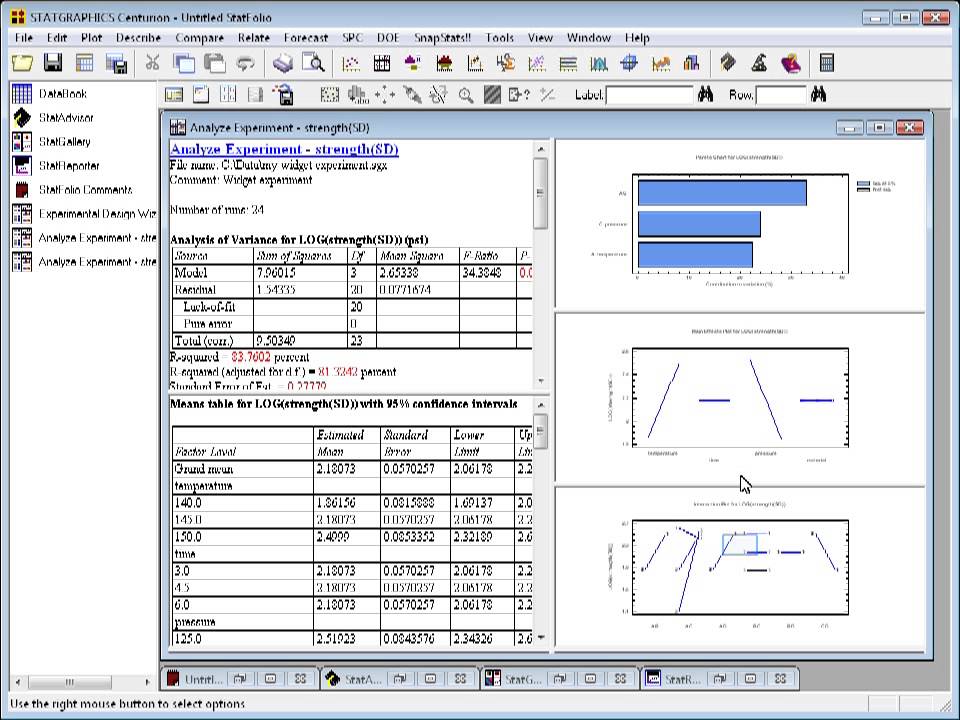Image resolution: width=960 pixels, height=720 pixels.
Task: Click the Paste clipboard icon
Action: pyautogui.click(x=215, y=63)
